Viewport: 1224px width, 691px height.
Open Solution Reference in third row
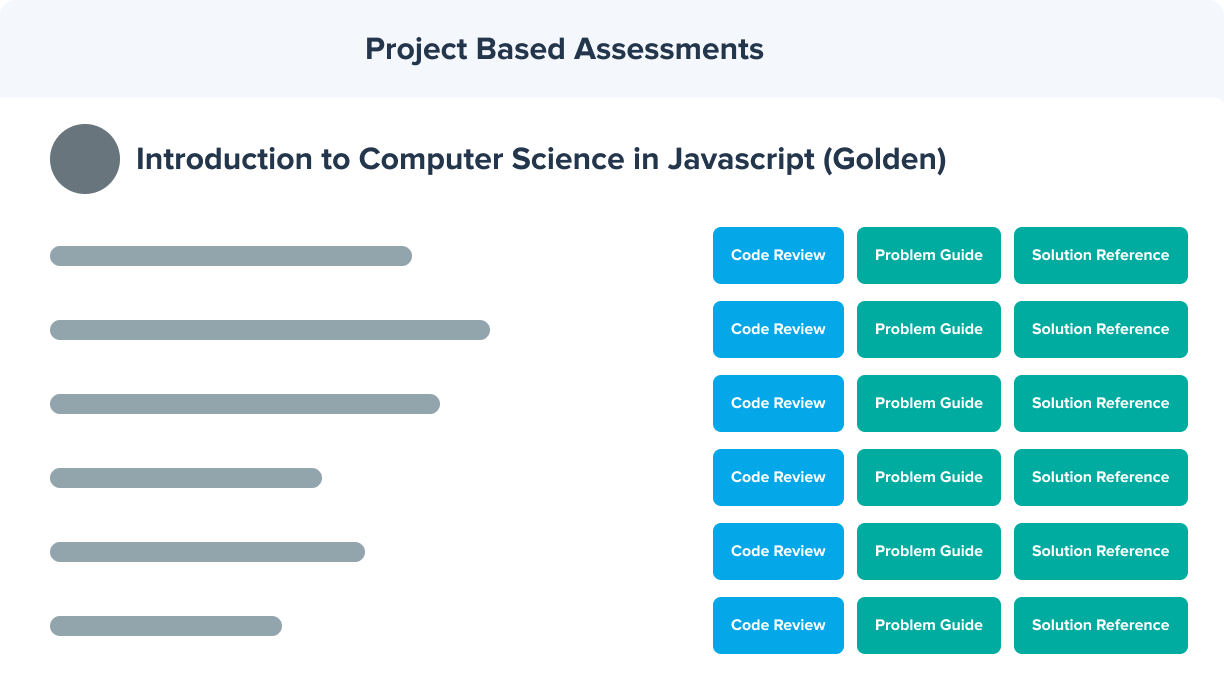click(1101, 403)
